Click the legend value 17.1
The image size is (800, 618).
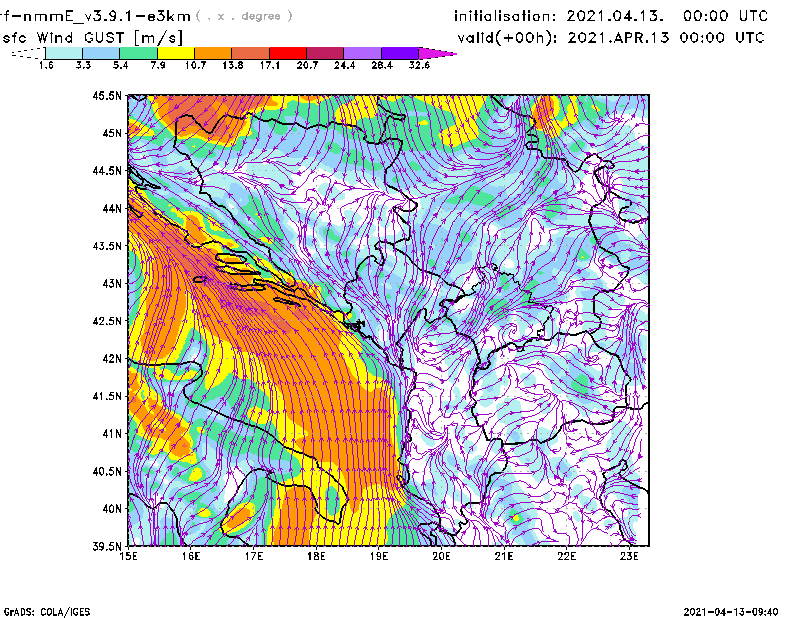point(270,65)
